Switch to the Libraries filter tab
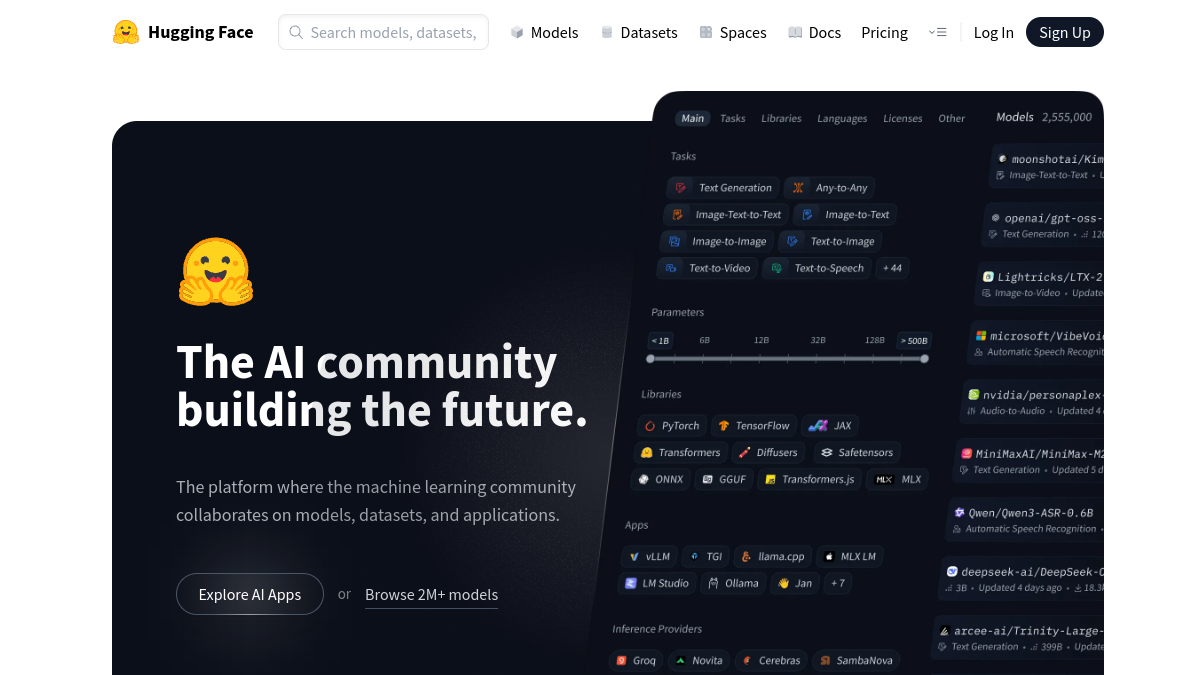1200x675 pixels. tap(781, 118)
